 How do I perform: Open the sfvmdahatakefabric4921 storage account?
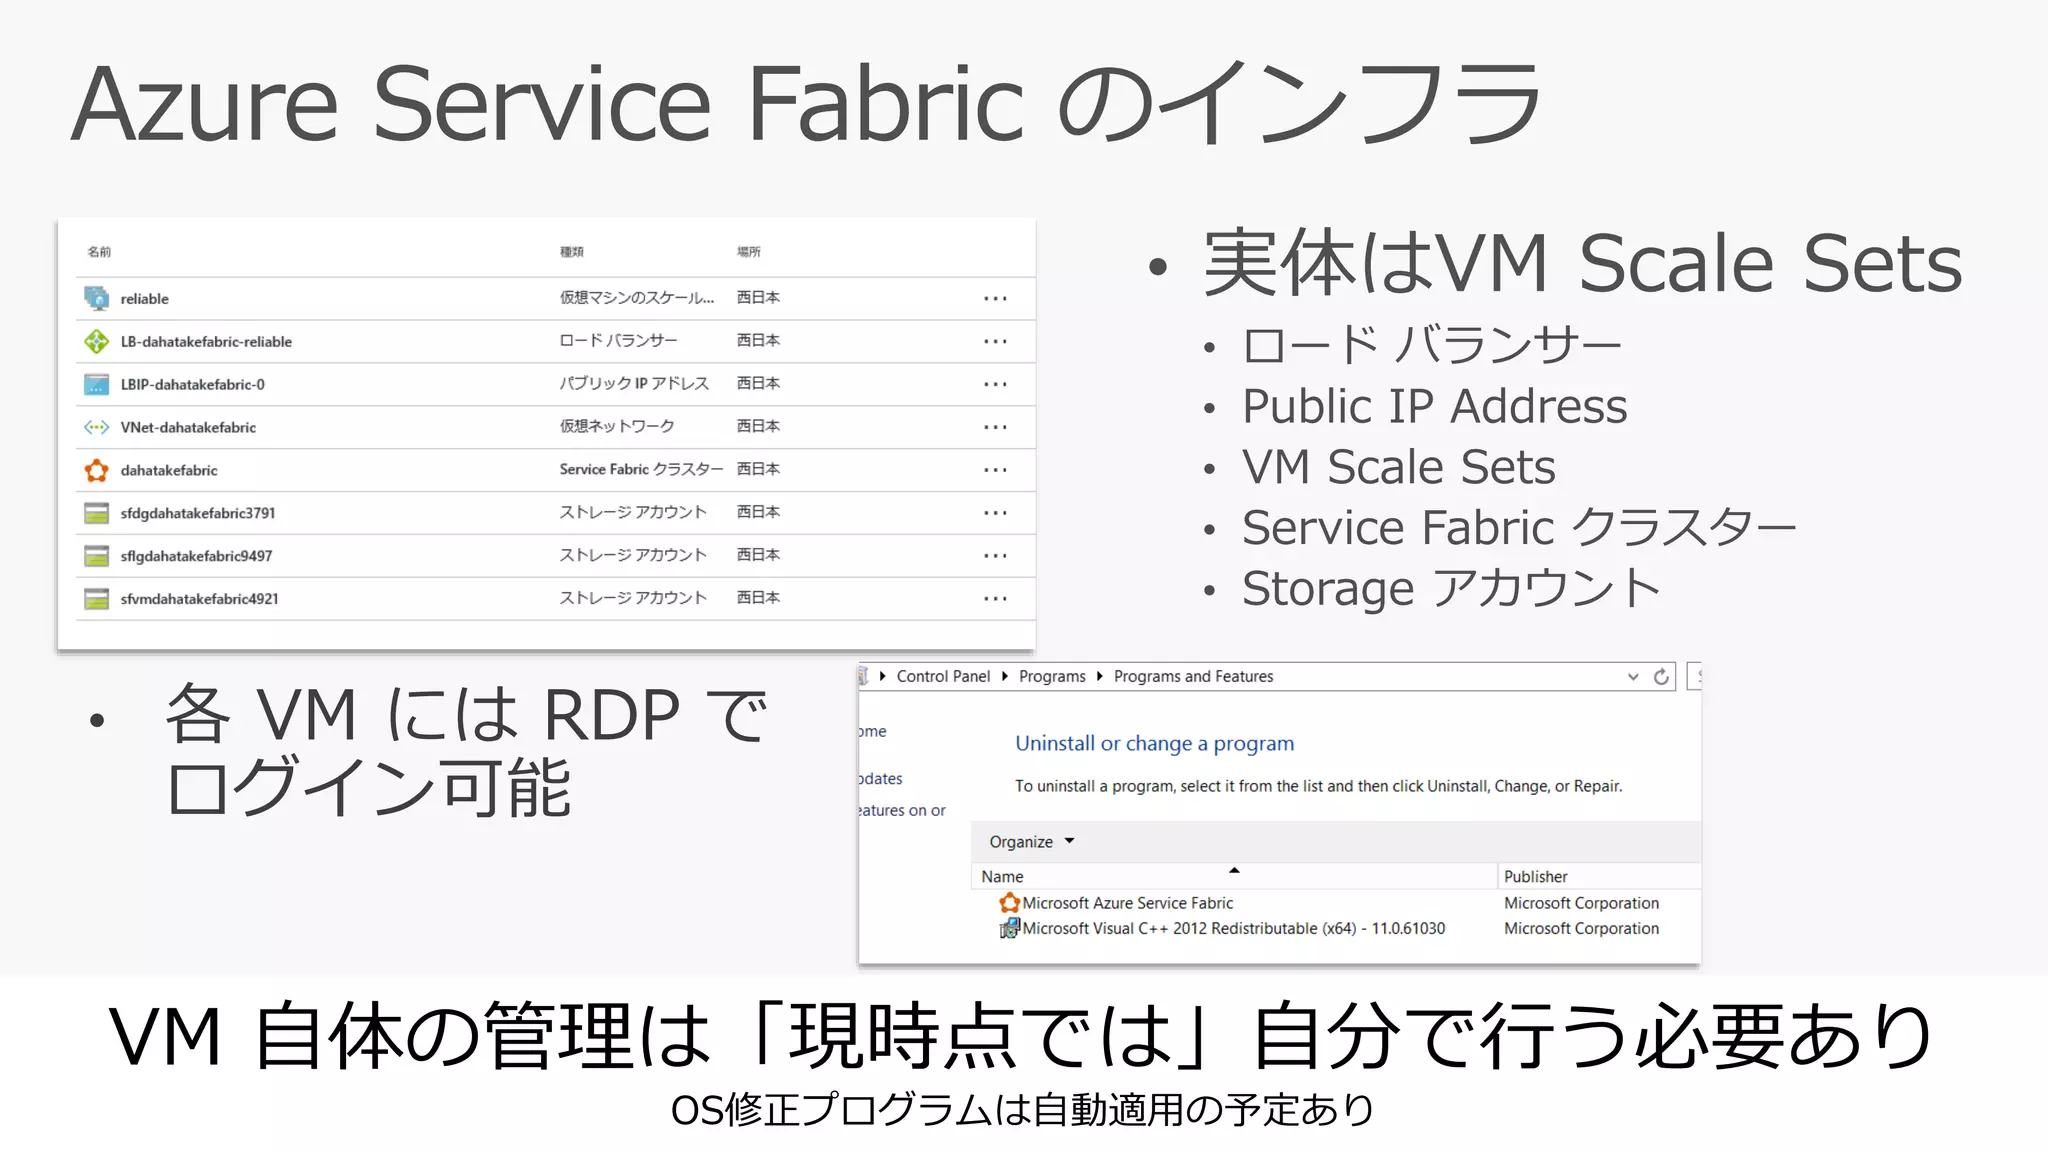(200, 600)
